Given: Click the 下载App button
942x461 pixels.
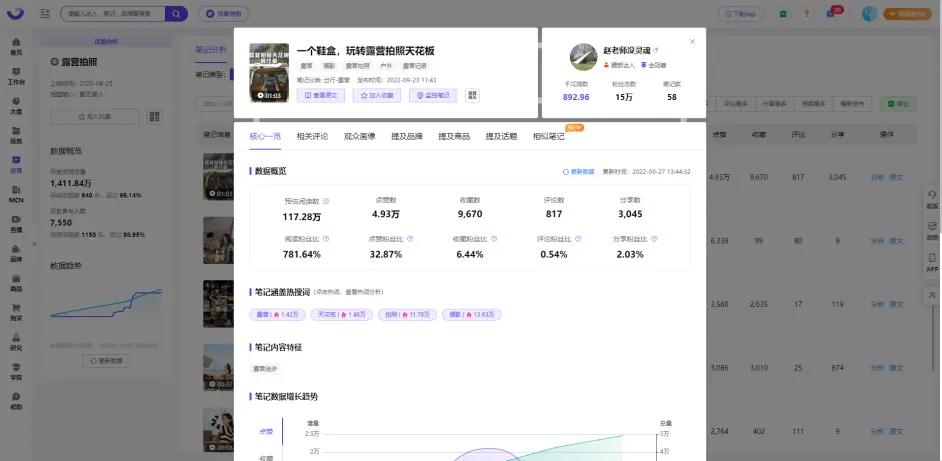Looking at the screenshot, I should (x=740, y=14).
